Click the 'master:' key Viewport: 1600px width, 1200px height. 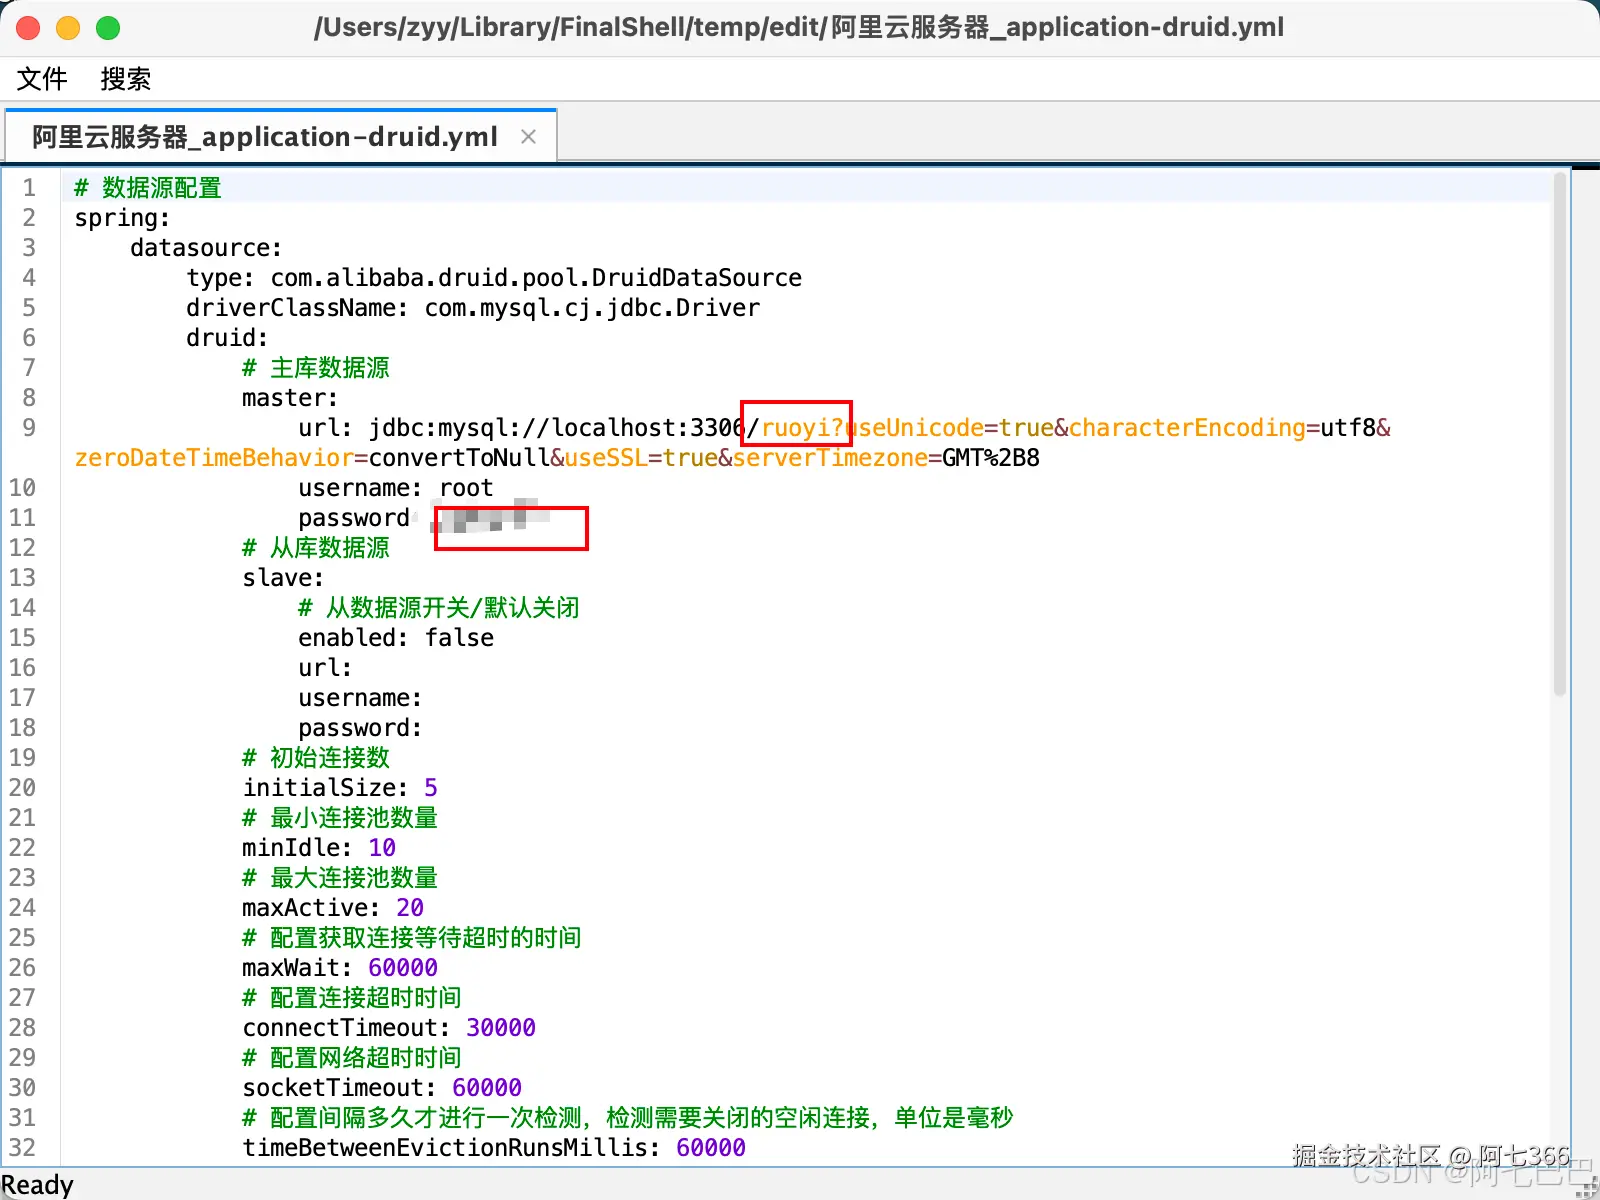coord(290,398)
